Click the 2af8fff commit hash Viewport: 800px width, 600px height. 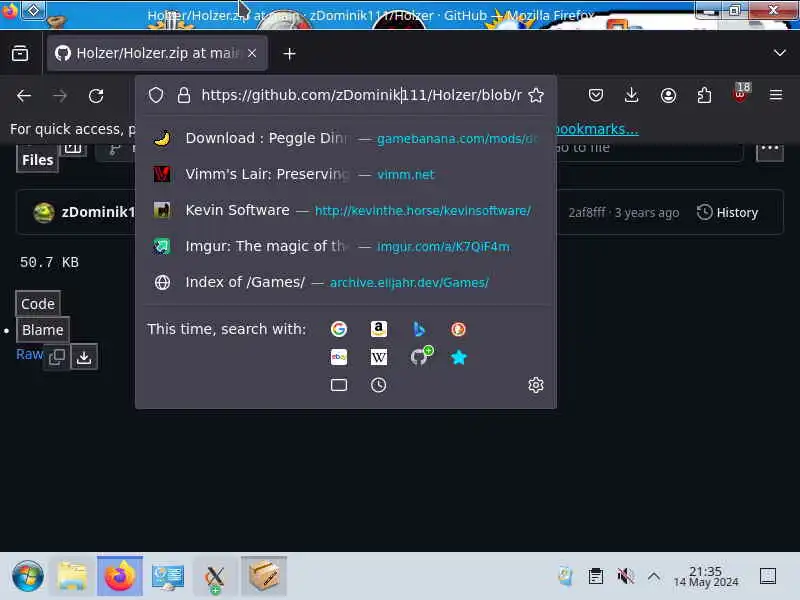tap(587, 212)
